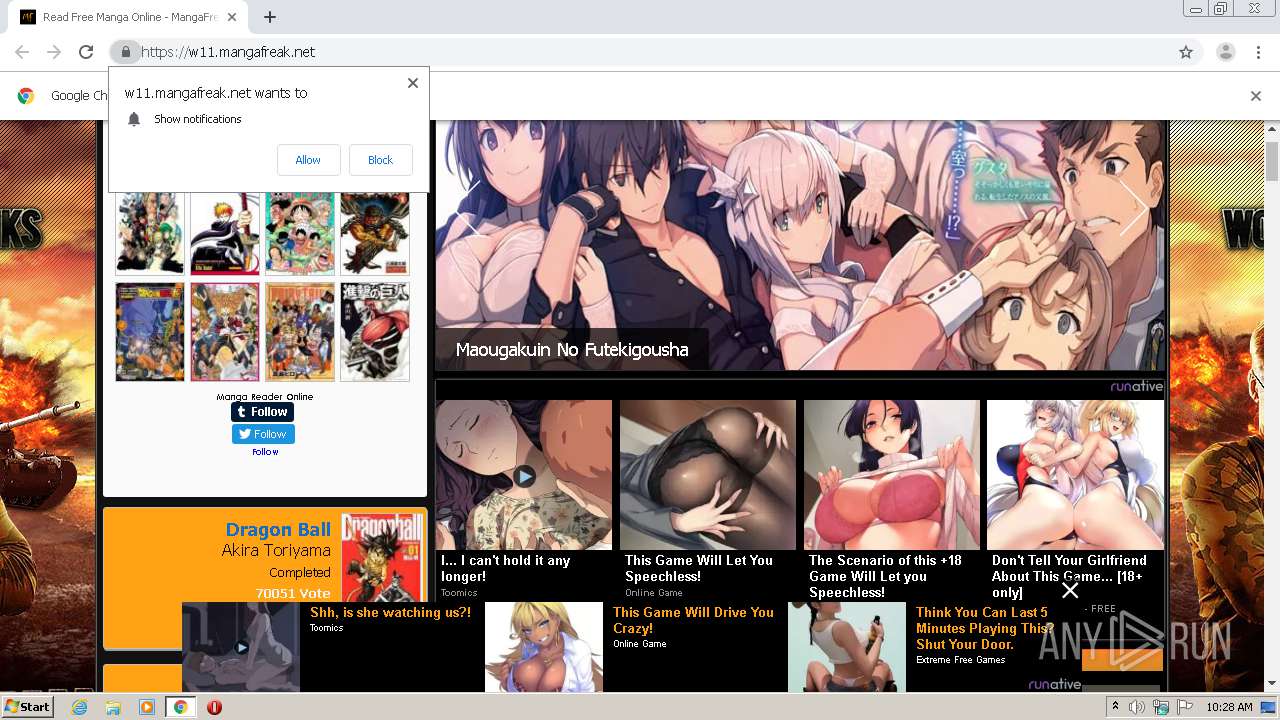Open Maougakuin No Futekigousha banner title
Viewport: 1280px width, 720px height.
coord(572,350)
